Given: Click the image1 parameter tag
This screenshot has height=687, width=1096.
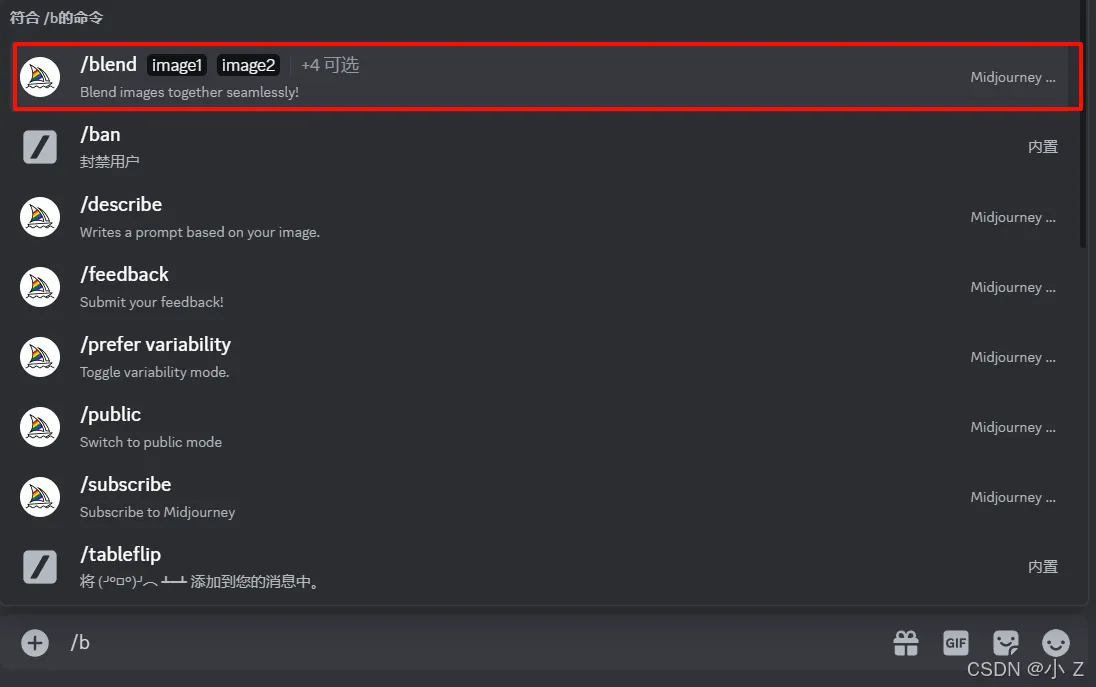Looking at the screenshot, I should pyautogui.click(x=177, y=66).
